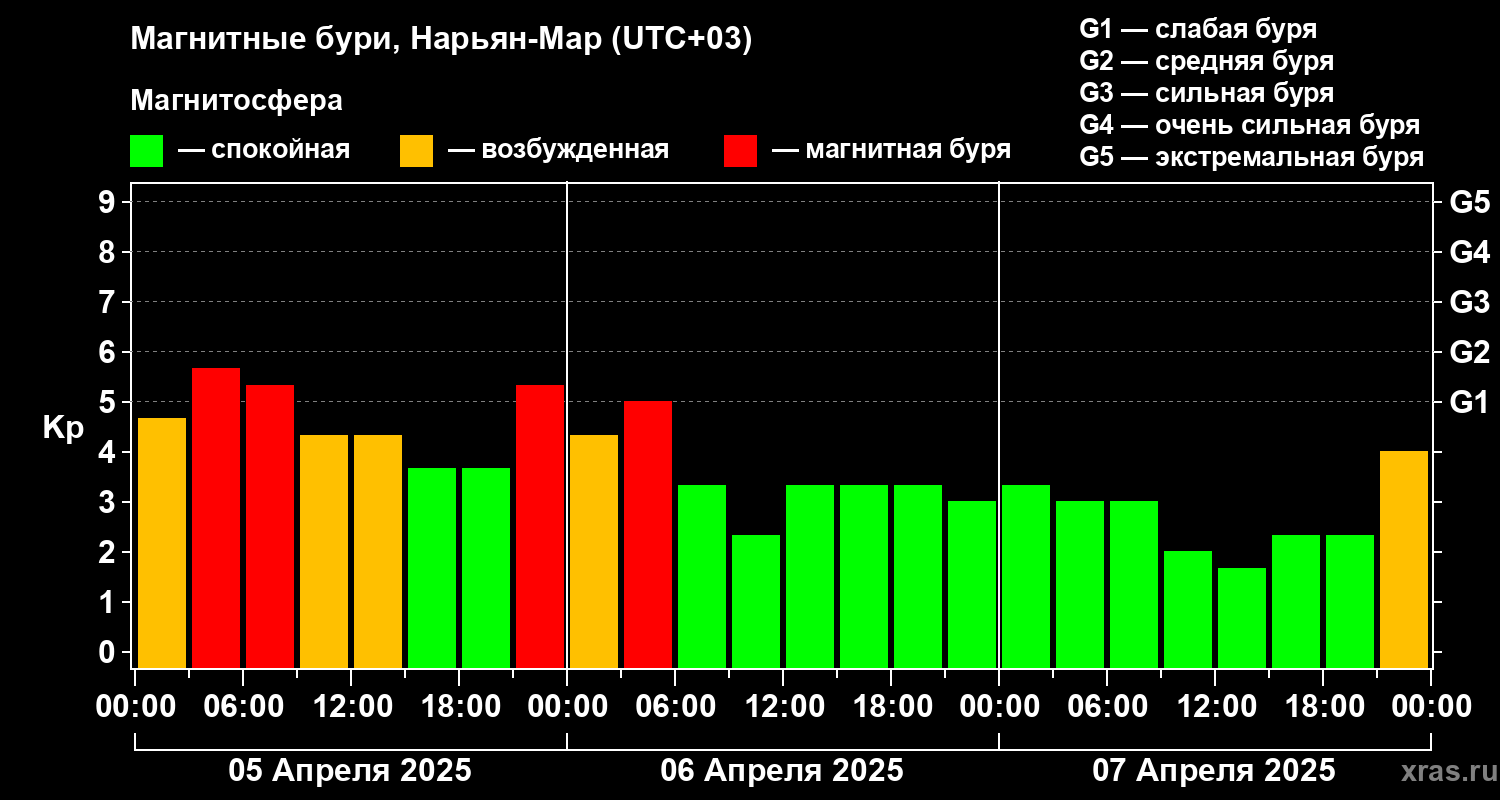This screenshot has height=800, width=1500.
Task: Select the yellow 12:00–15:00 bar on 05 Апреля
Action: pyautogui.click(x=378, y=551)
